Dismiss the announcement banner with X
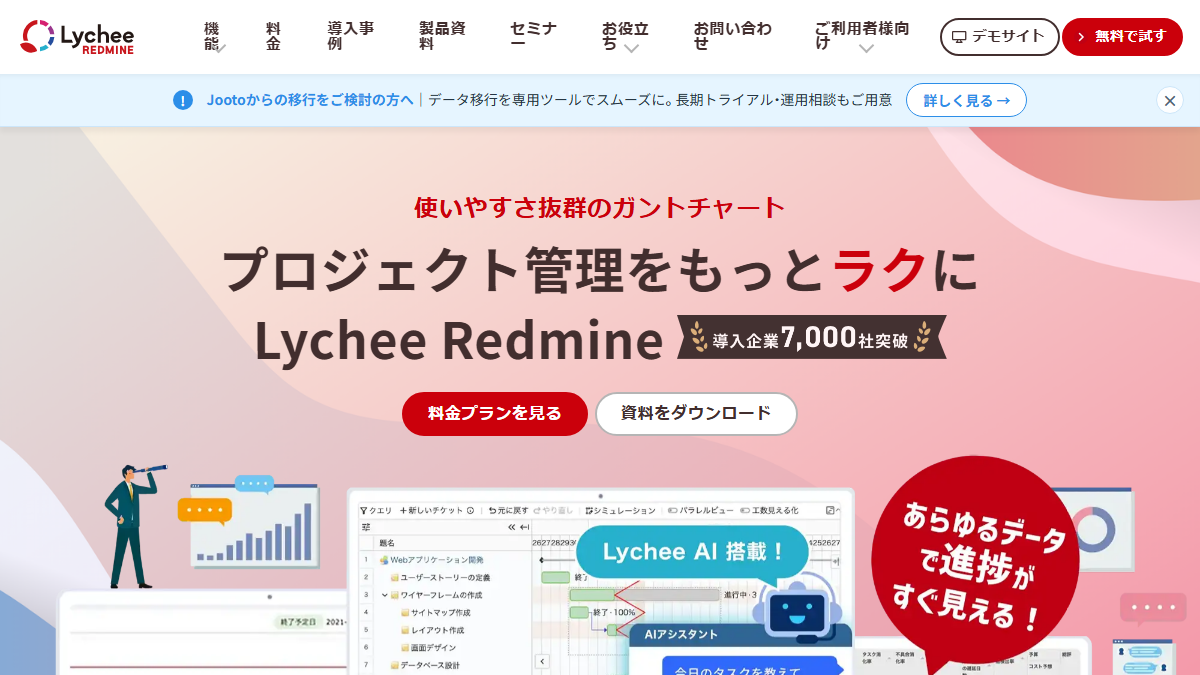 (x=1170, y=100)
